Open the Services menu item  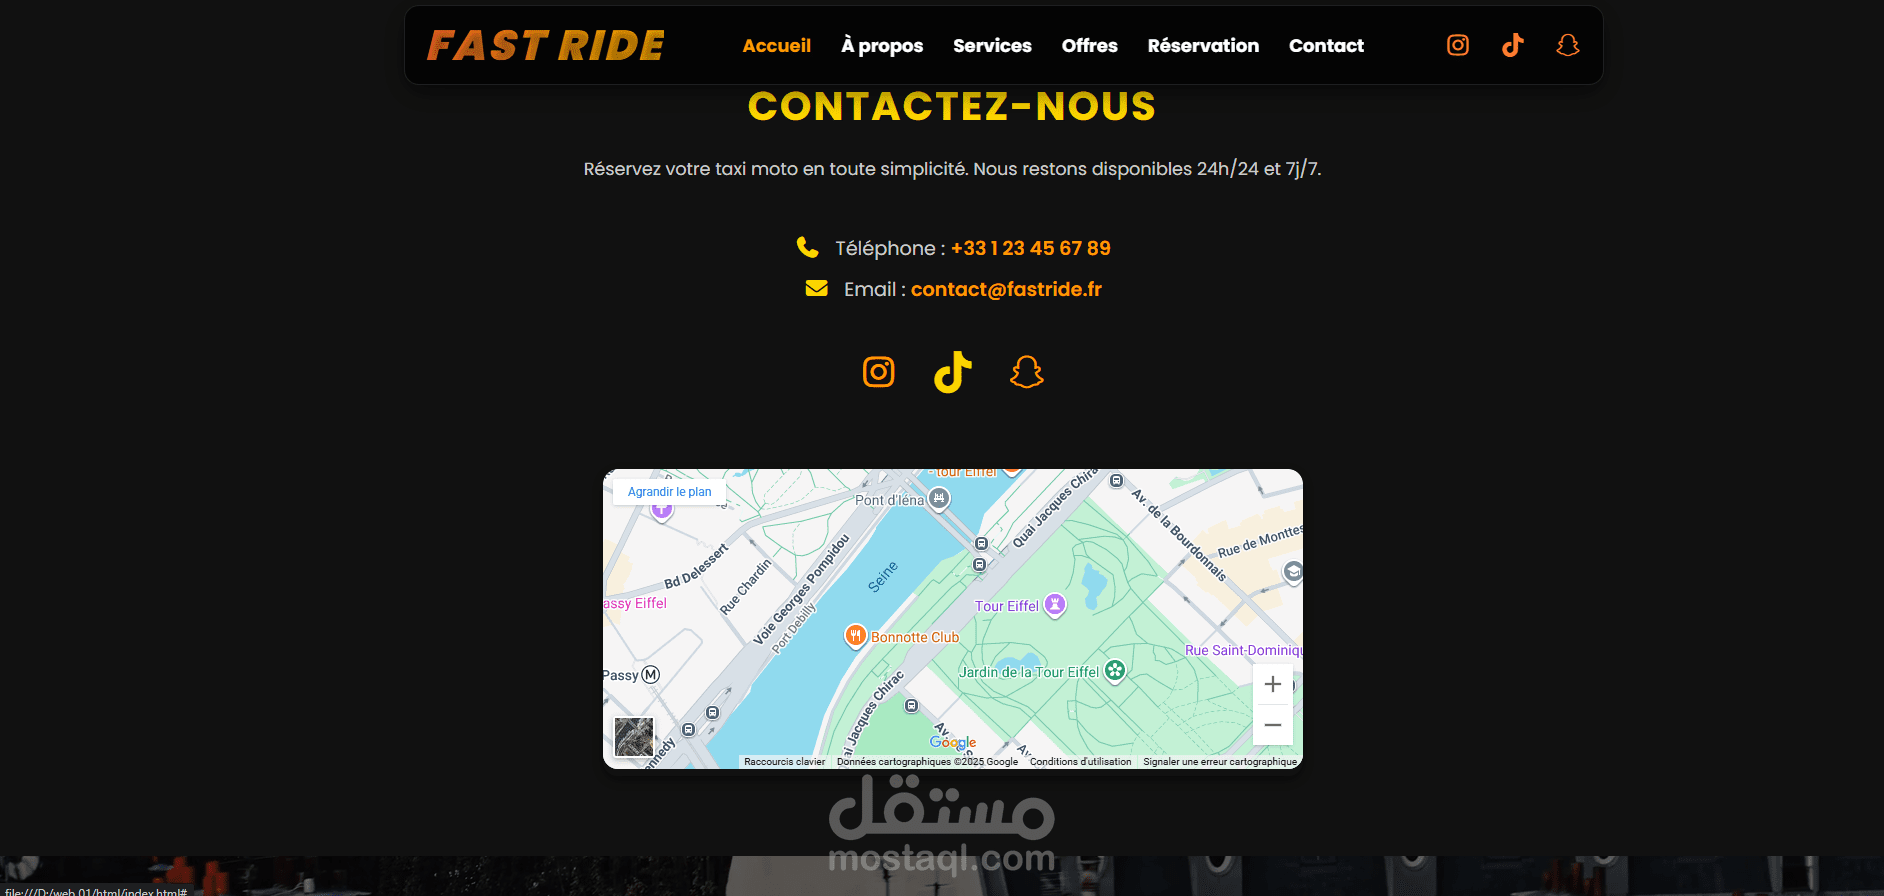[992, 45]
